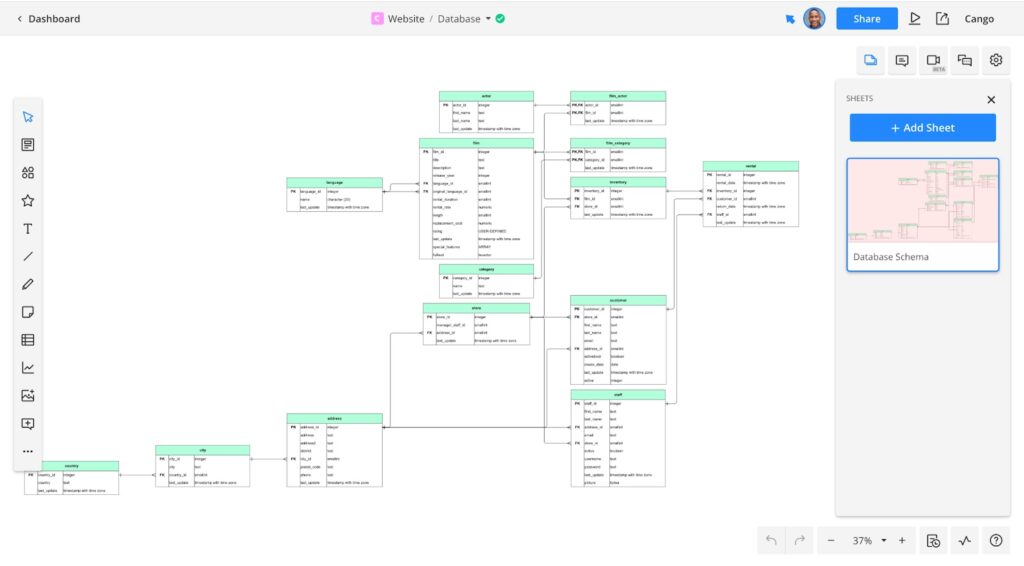
Task: Go back to Dashboard
Action: click(48, 18)
